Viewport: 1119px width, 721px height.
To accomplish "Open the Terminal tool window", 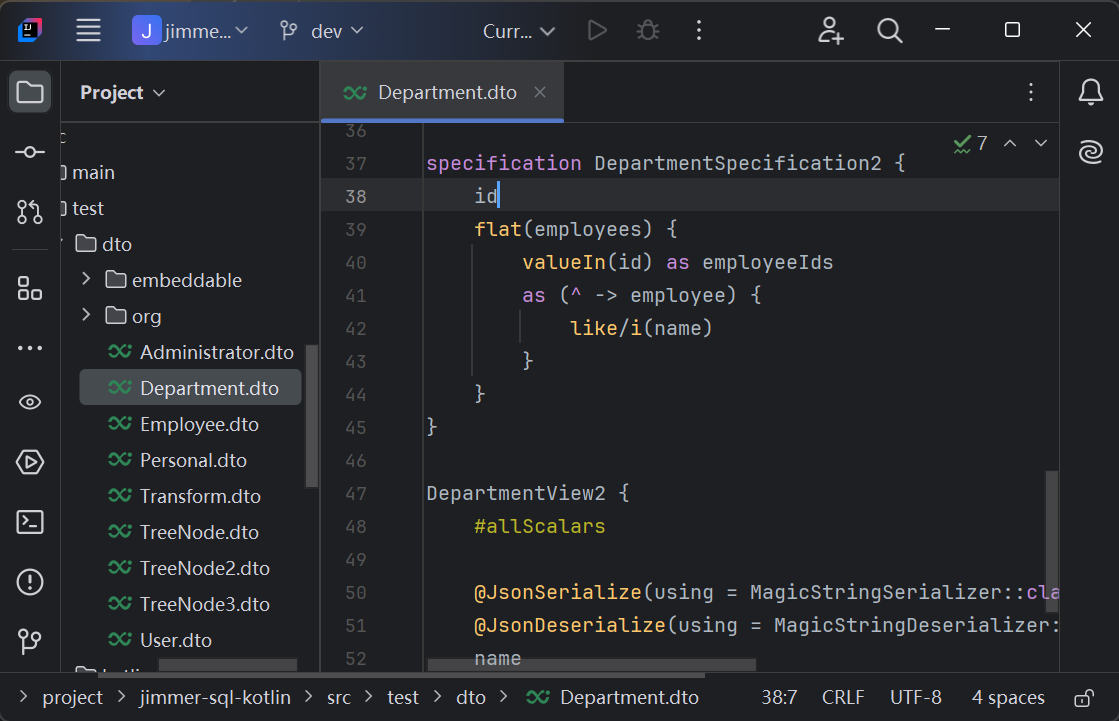I will 30,521.
